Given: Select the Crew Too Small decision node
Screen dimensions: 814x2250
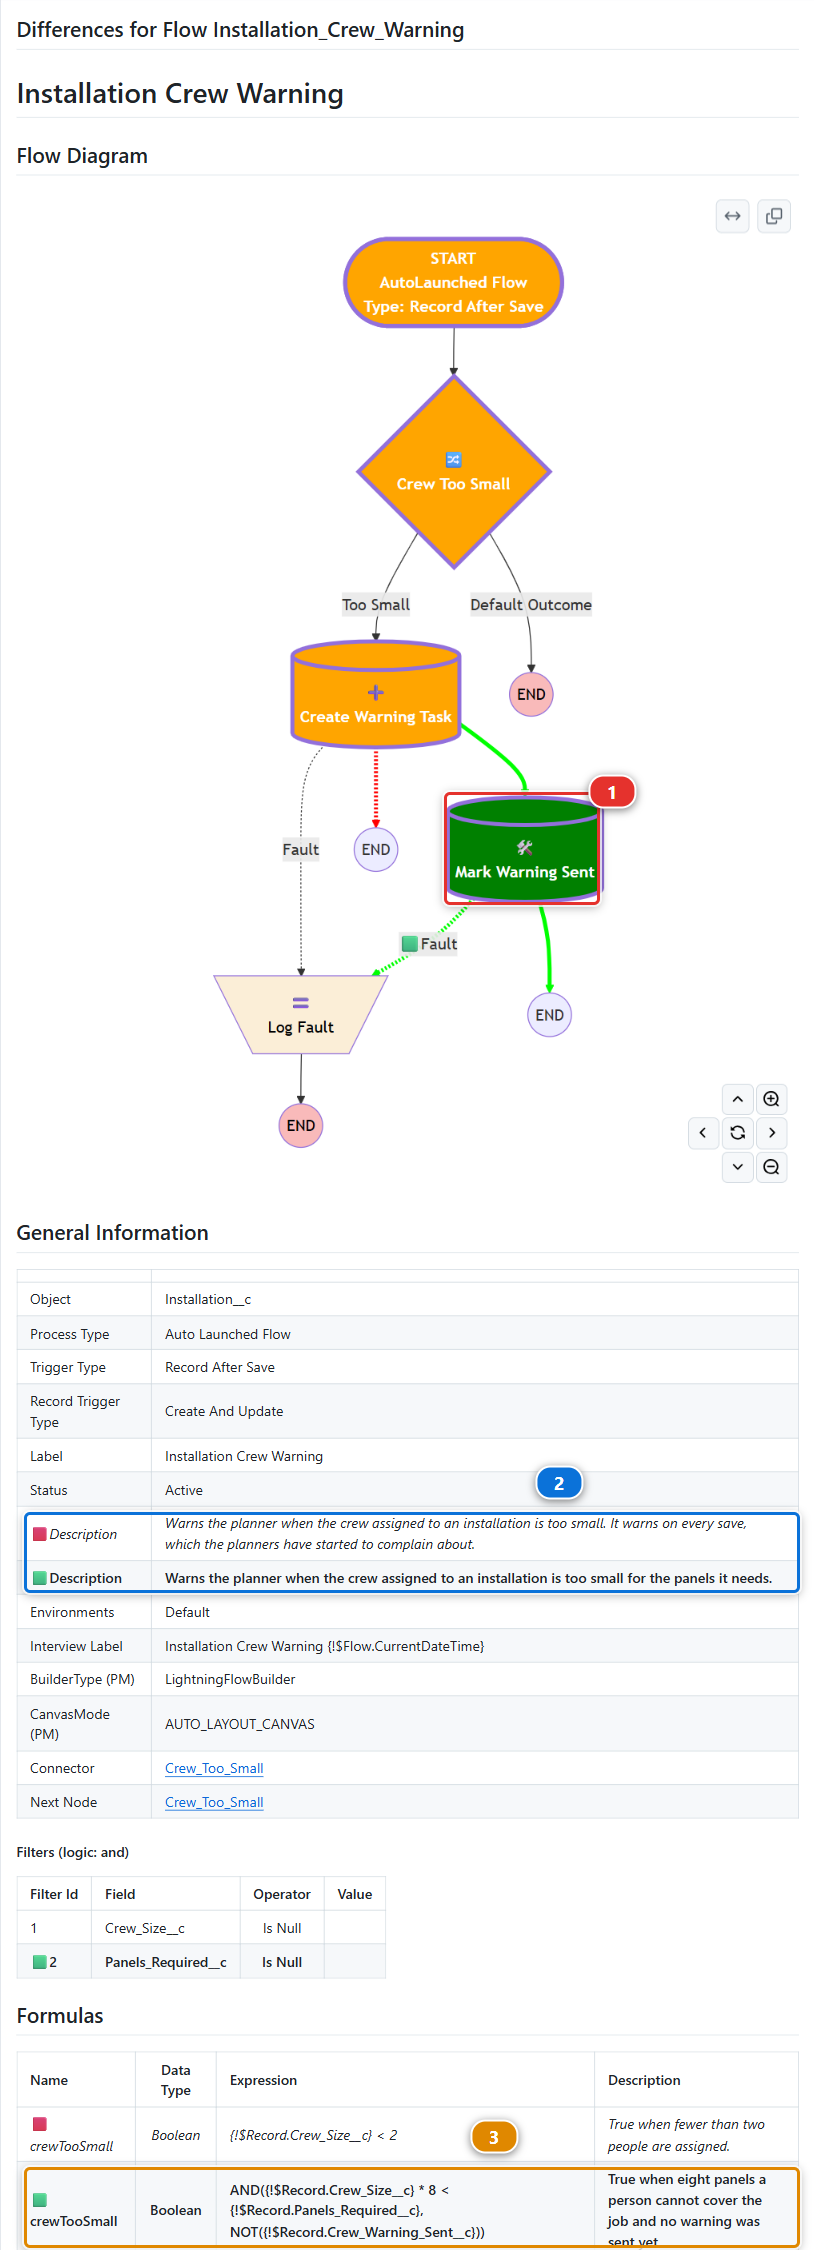Looking at the screenshot, I should click(x=454, y=472).
